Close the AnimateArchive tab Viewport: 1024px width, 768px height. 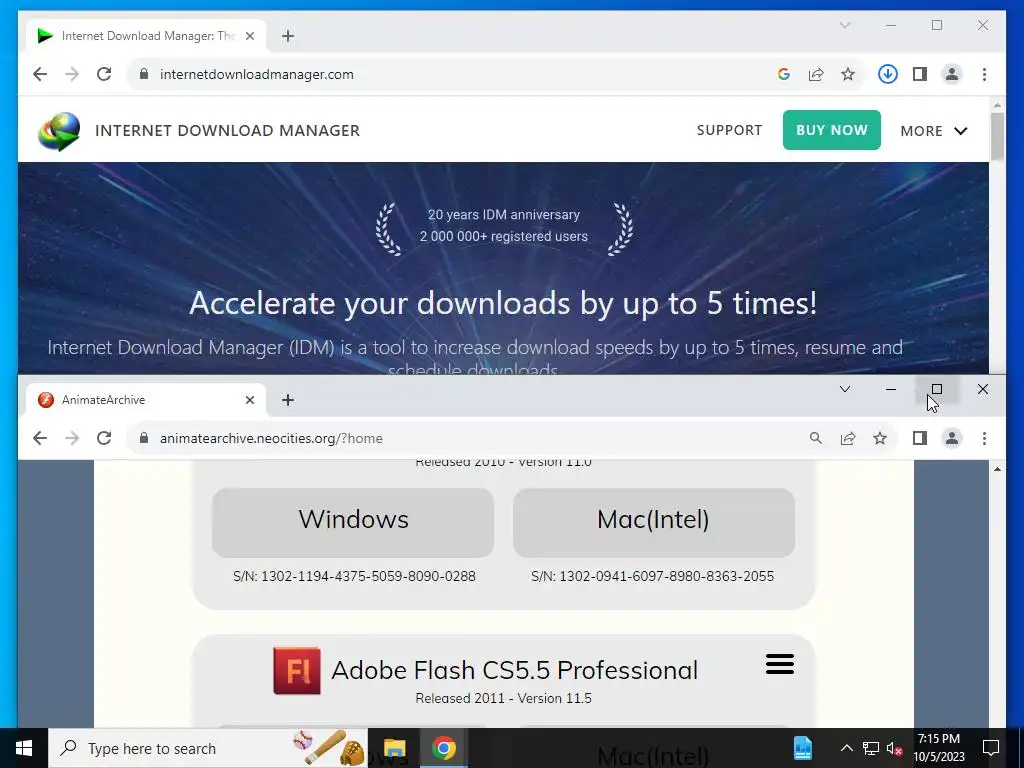point(249,400)
